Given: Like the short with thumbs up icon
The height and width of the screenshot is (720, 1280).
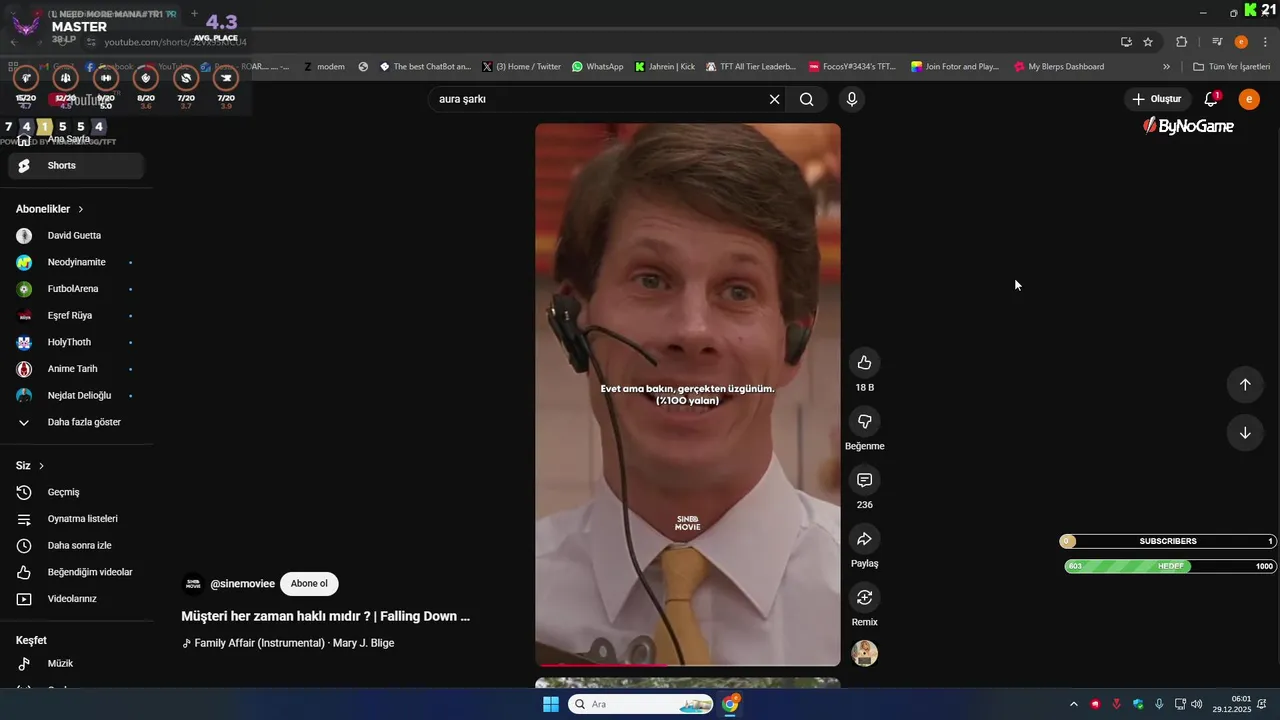Looking at the screenshot, I should [x=864, y=363].
